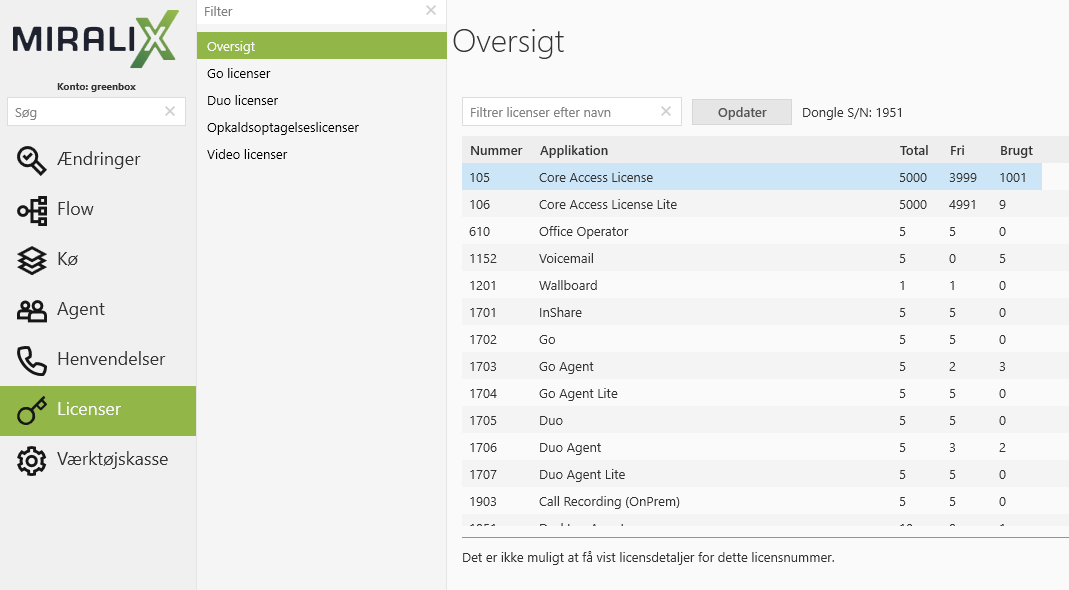Select the Go license row 1702

[x=751, y=340]
